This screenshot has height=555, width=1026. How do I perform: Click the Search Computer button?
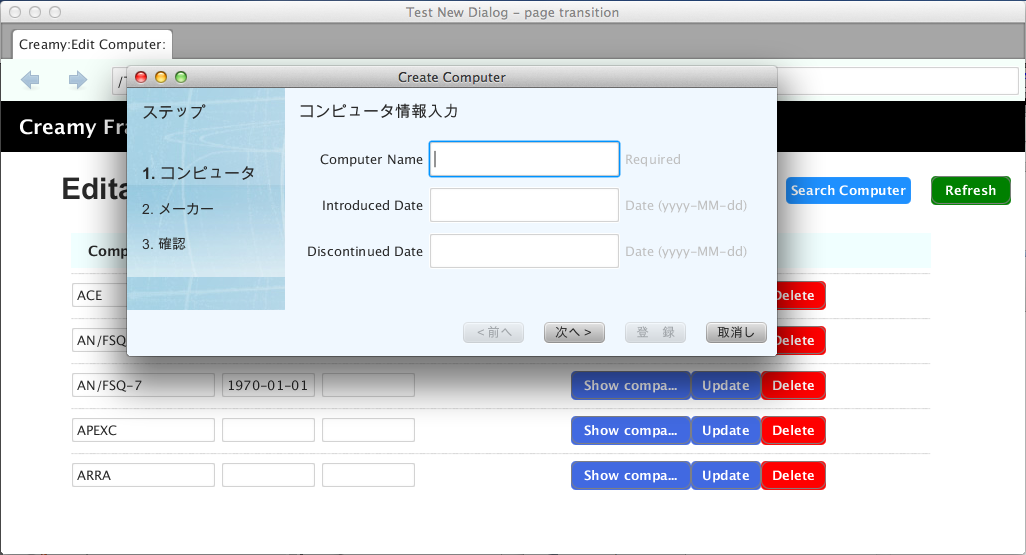848,190
